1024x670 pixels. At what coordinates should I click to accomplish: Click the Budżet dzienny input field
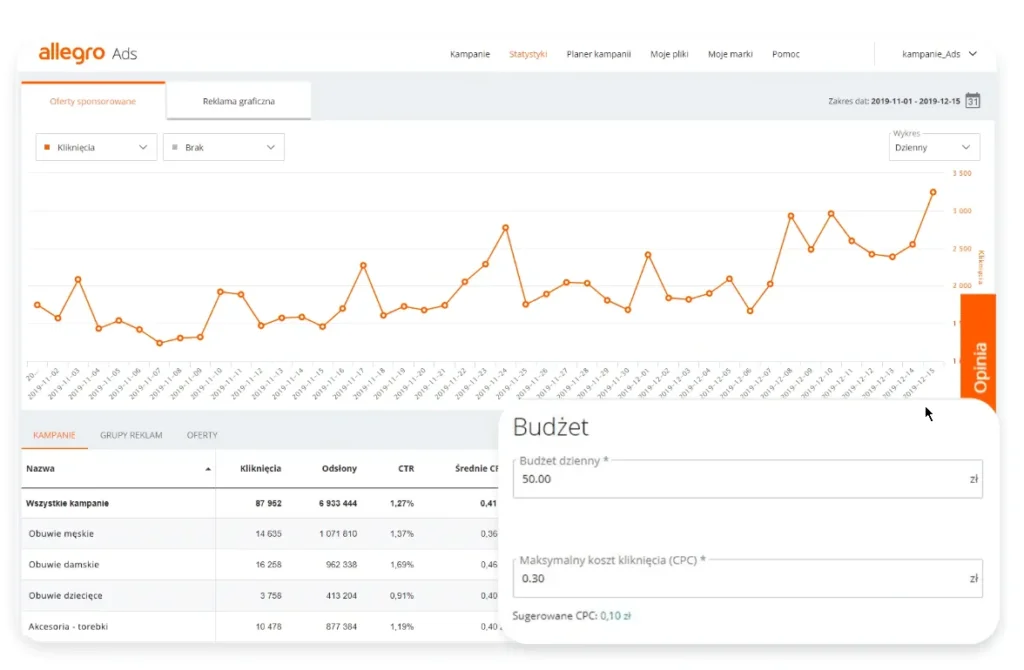pos(740,479)
